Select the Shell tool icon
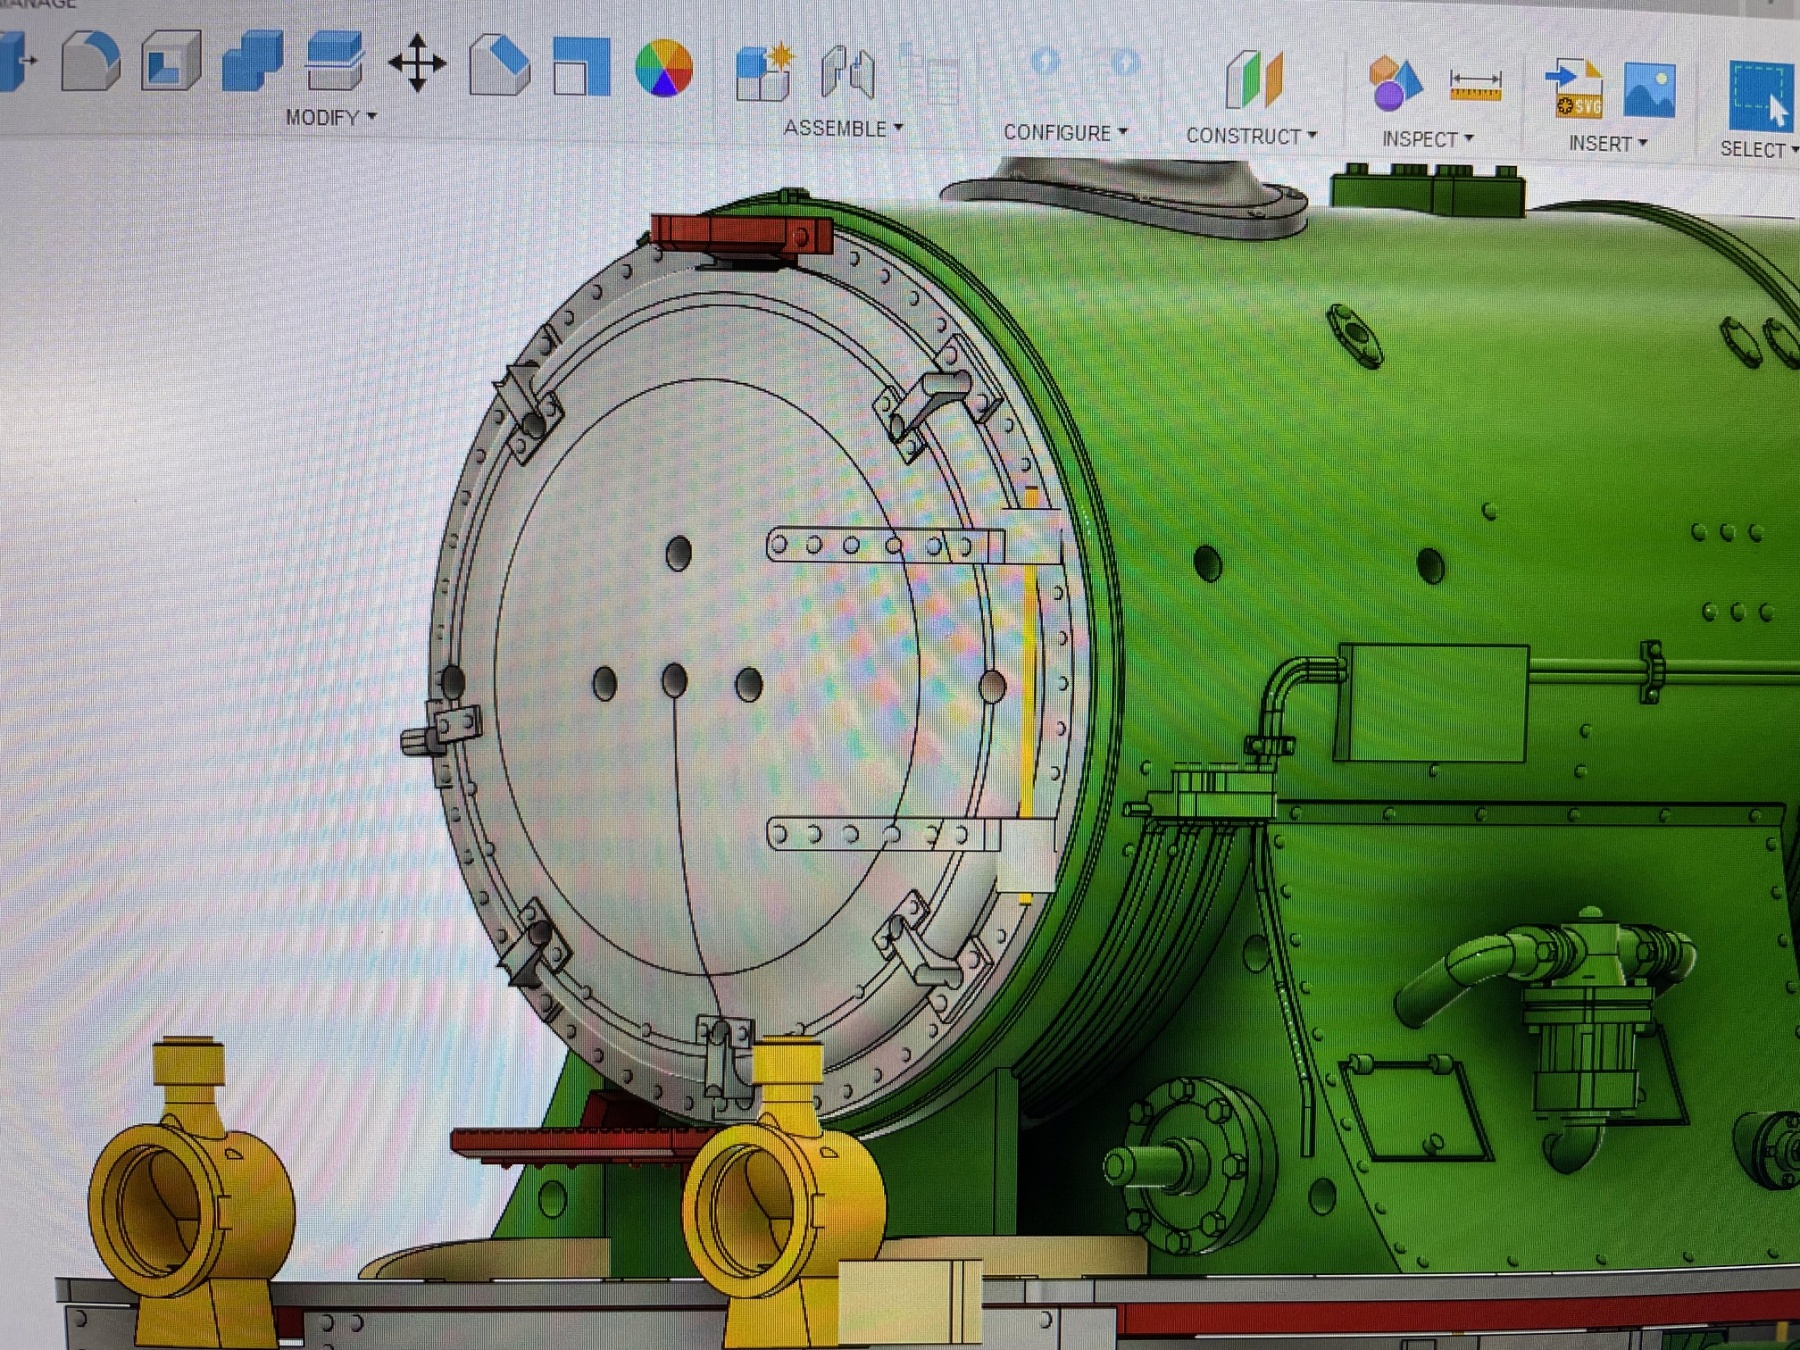 click(171, 62)
